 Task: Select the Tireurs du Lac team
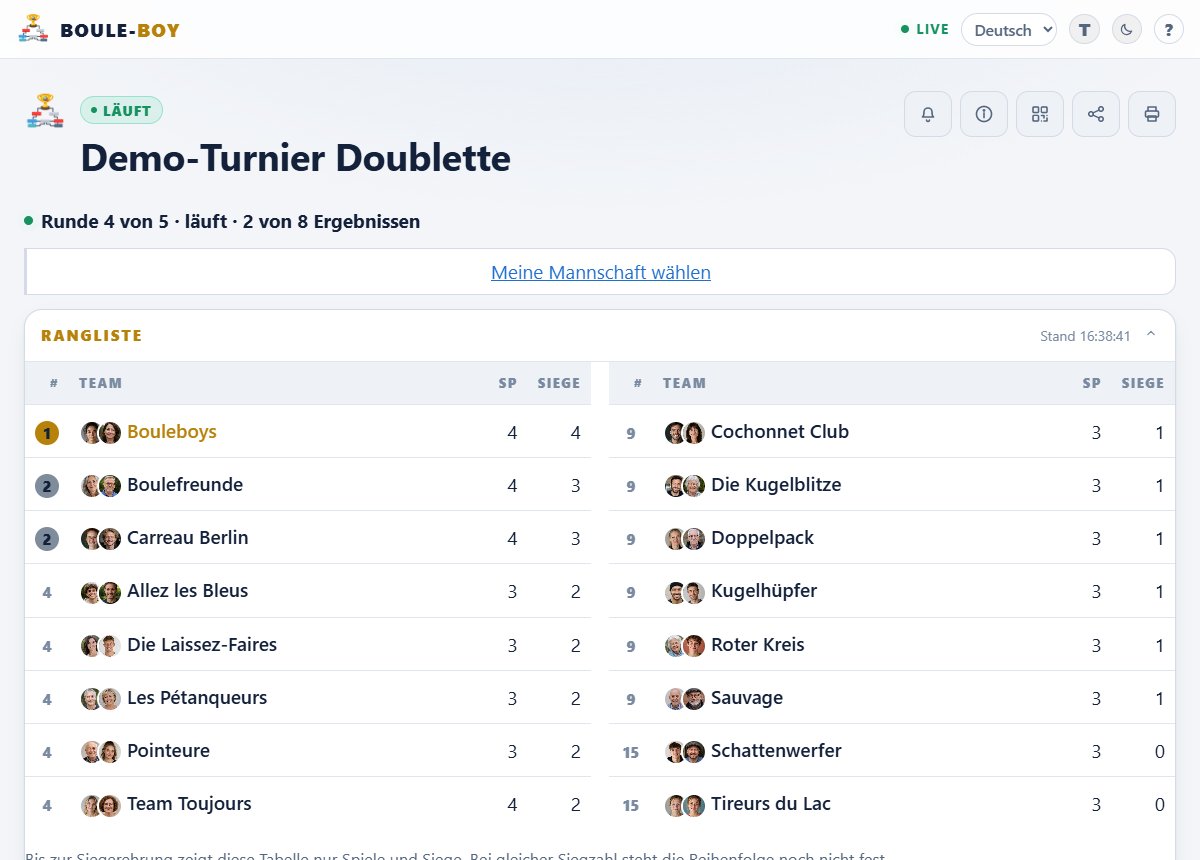point(771,803)
